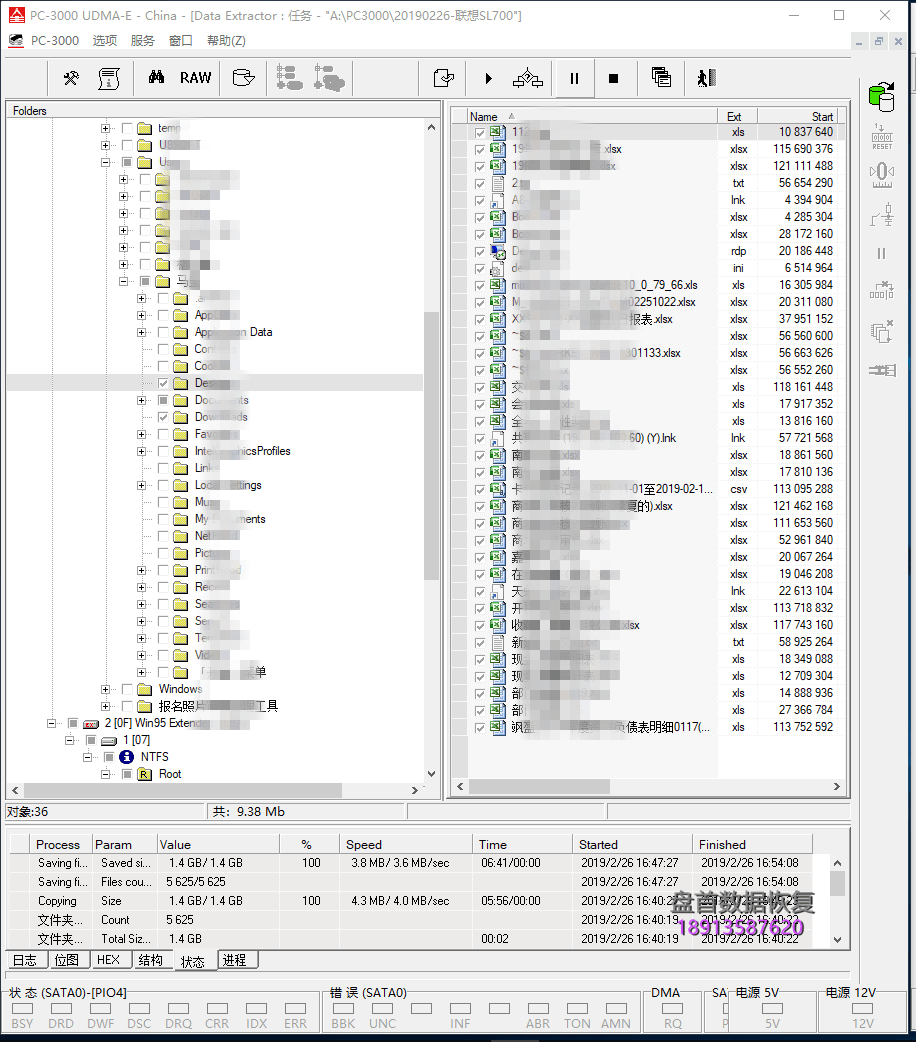Select the Root folder in tree

tap(170, 774)
